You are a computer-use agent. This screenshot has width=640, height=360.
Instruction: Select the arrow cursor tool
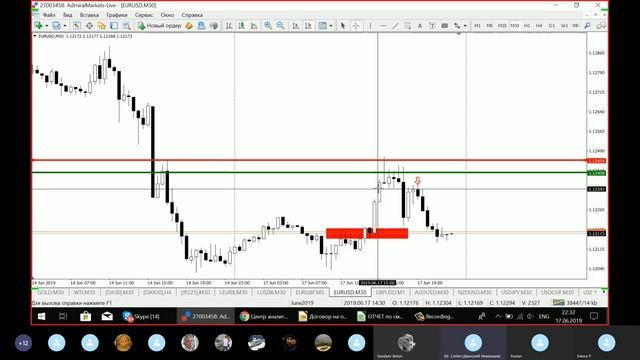[343, 26]
